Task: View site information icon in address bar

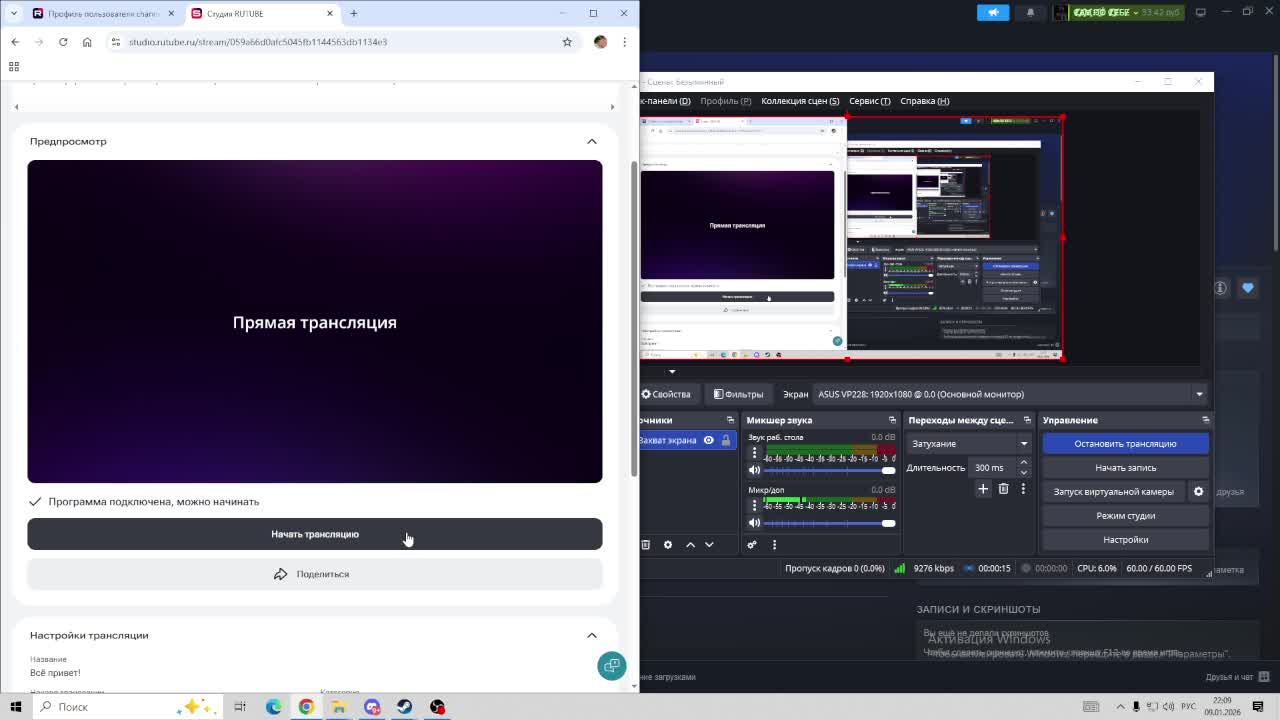Action: click(x=115, y=42)
